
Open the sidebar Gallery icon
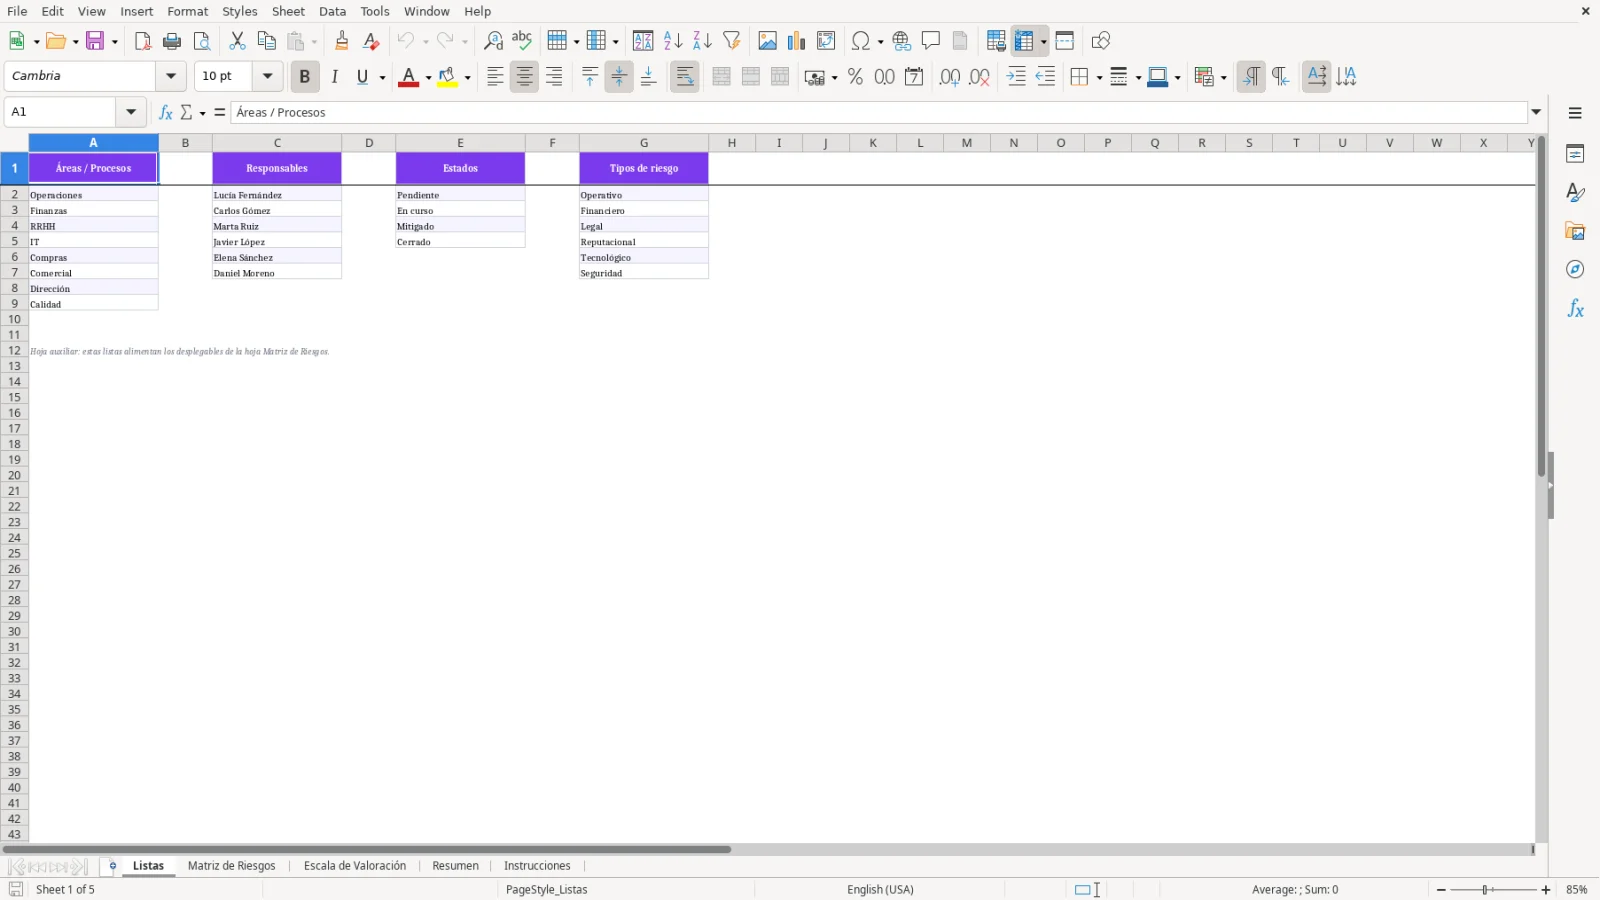[x=1575, y=231]
